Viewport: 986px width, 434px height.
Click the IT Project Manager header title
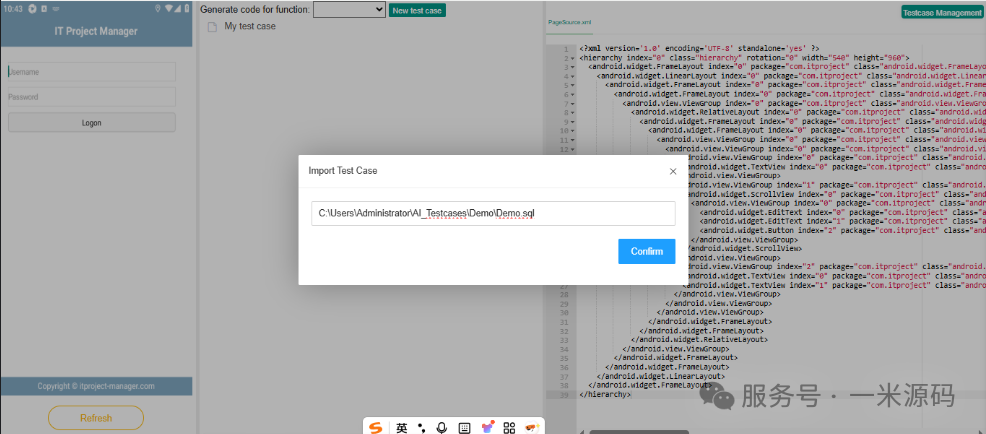coord(96,31)
